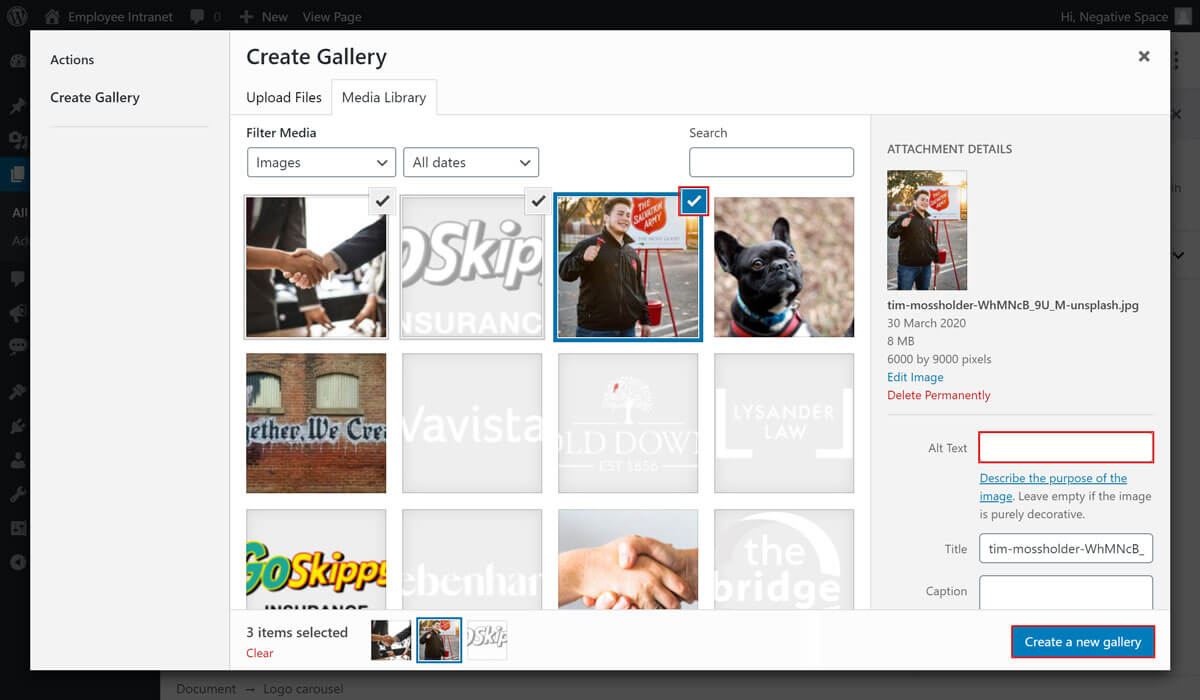The height and width of the screenshot is (700, 1200).
Task: Expand the All dates dropdown
Action: coord(471,162)
